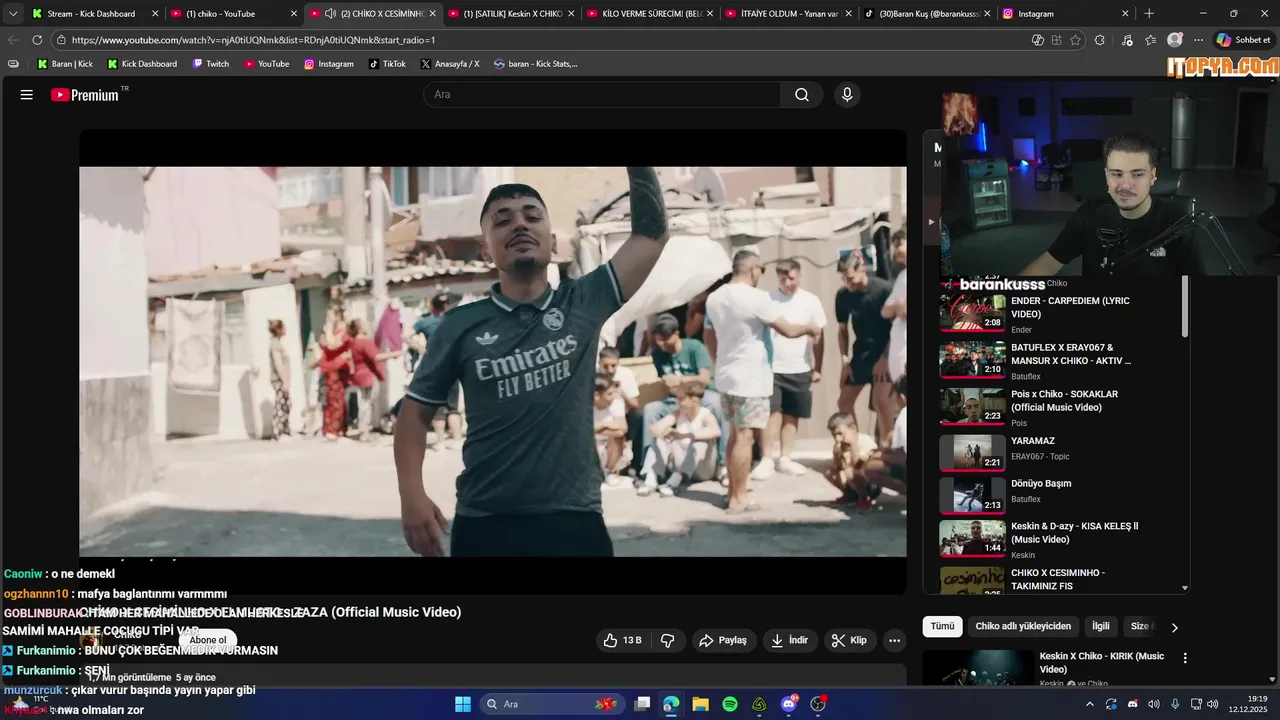Image resolution: width=1280 pixels, height=720 pixels.
Task: Show hidden system tray icons chevron
Action: point(1090,704)
